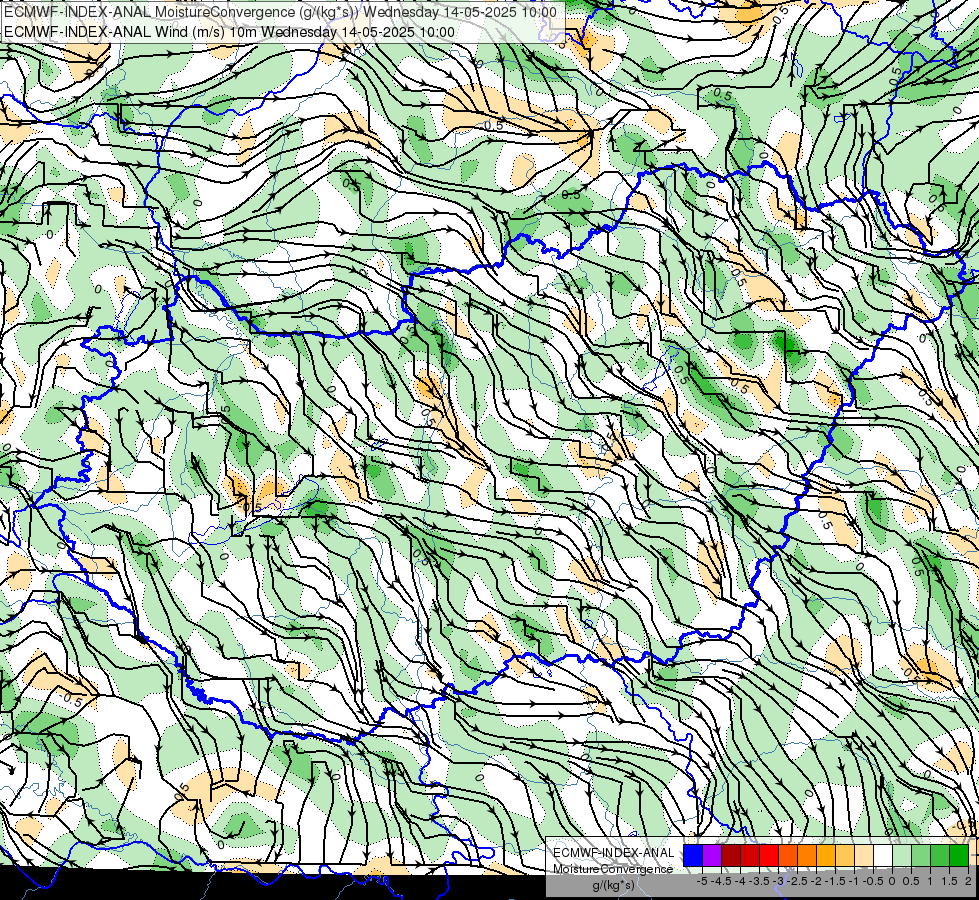Pick pale peach swatch between -1 and -0.5

[864, 855]
